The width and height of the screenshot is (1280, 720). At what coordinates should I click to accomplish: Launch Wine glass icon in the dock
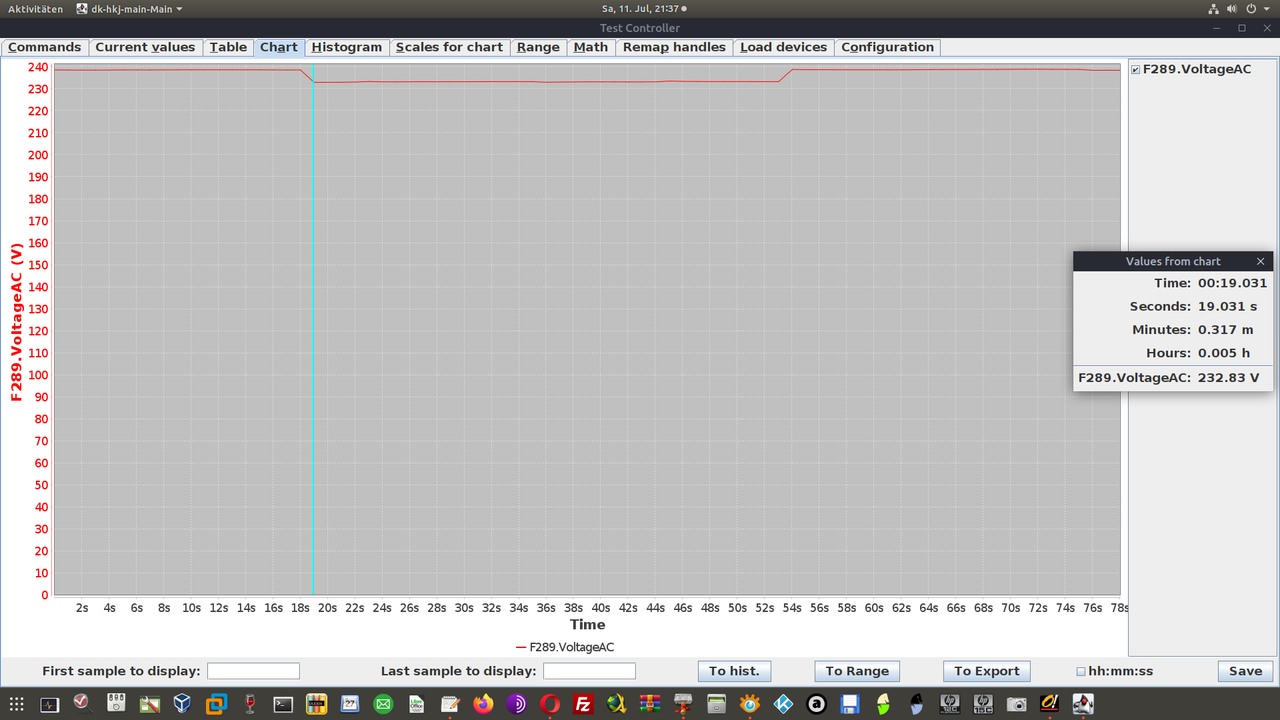point(249,705)
